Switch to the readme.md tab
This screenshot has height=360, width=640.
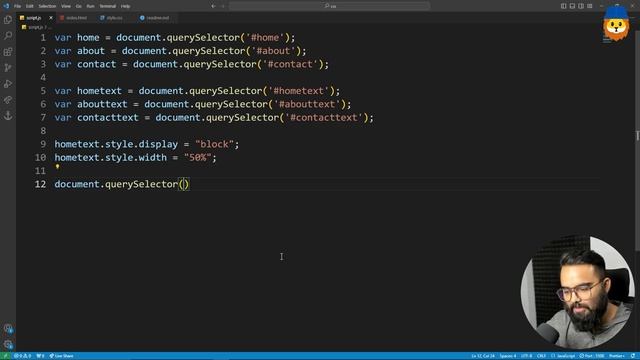coord(157,18)
